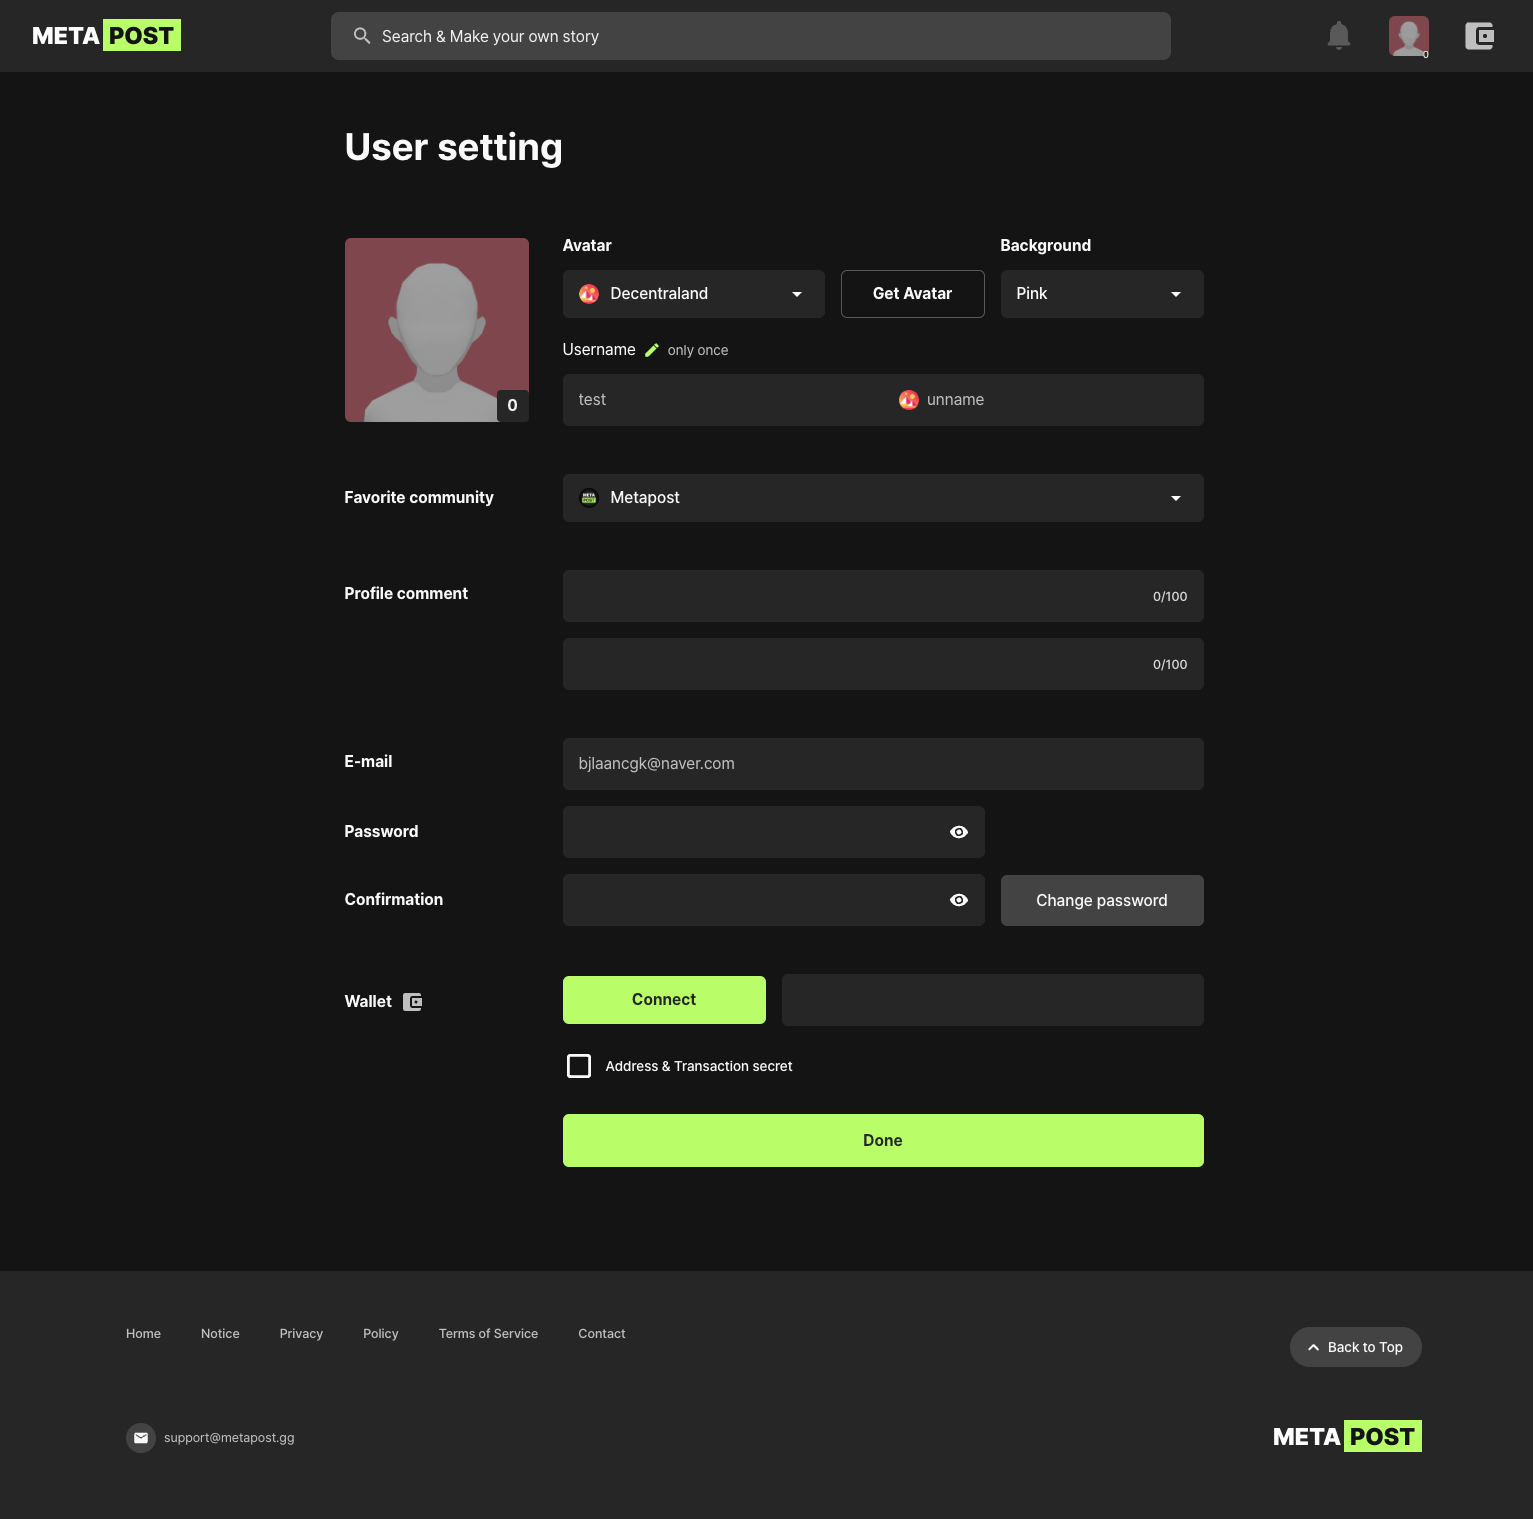Click the Get Avatar button

pyautogui.click(x=912, y=294)
